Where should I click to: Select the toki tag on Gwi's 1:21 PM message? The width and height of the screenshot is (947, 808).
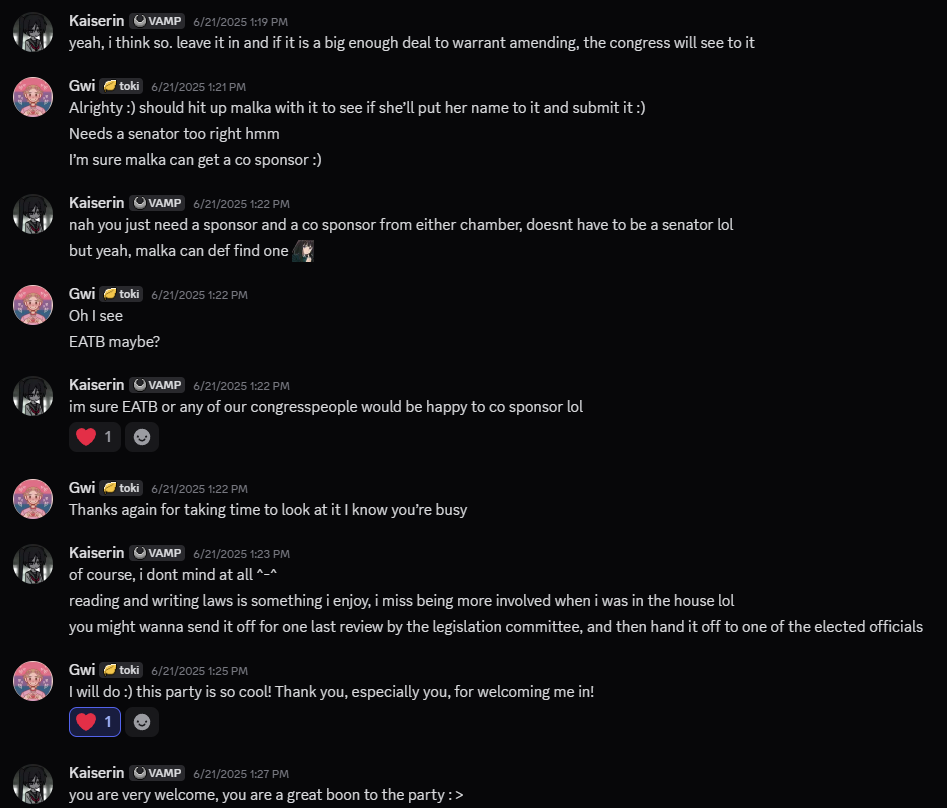click(122, 86)
